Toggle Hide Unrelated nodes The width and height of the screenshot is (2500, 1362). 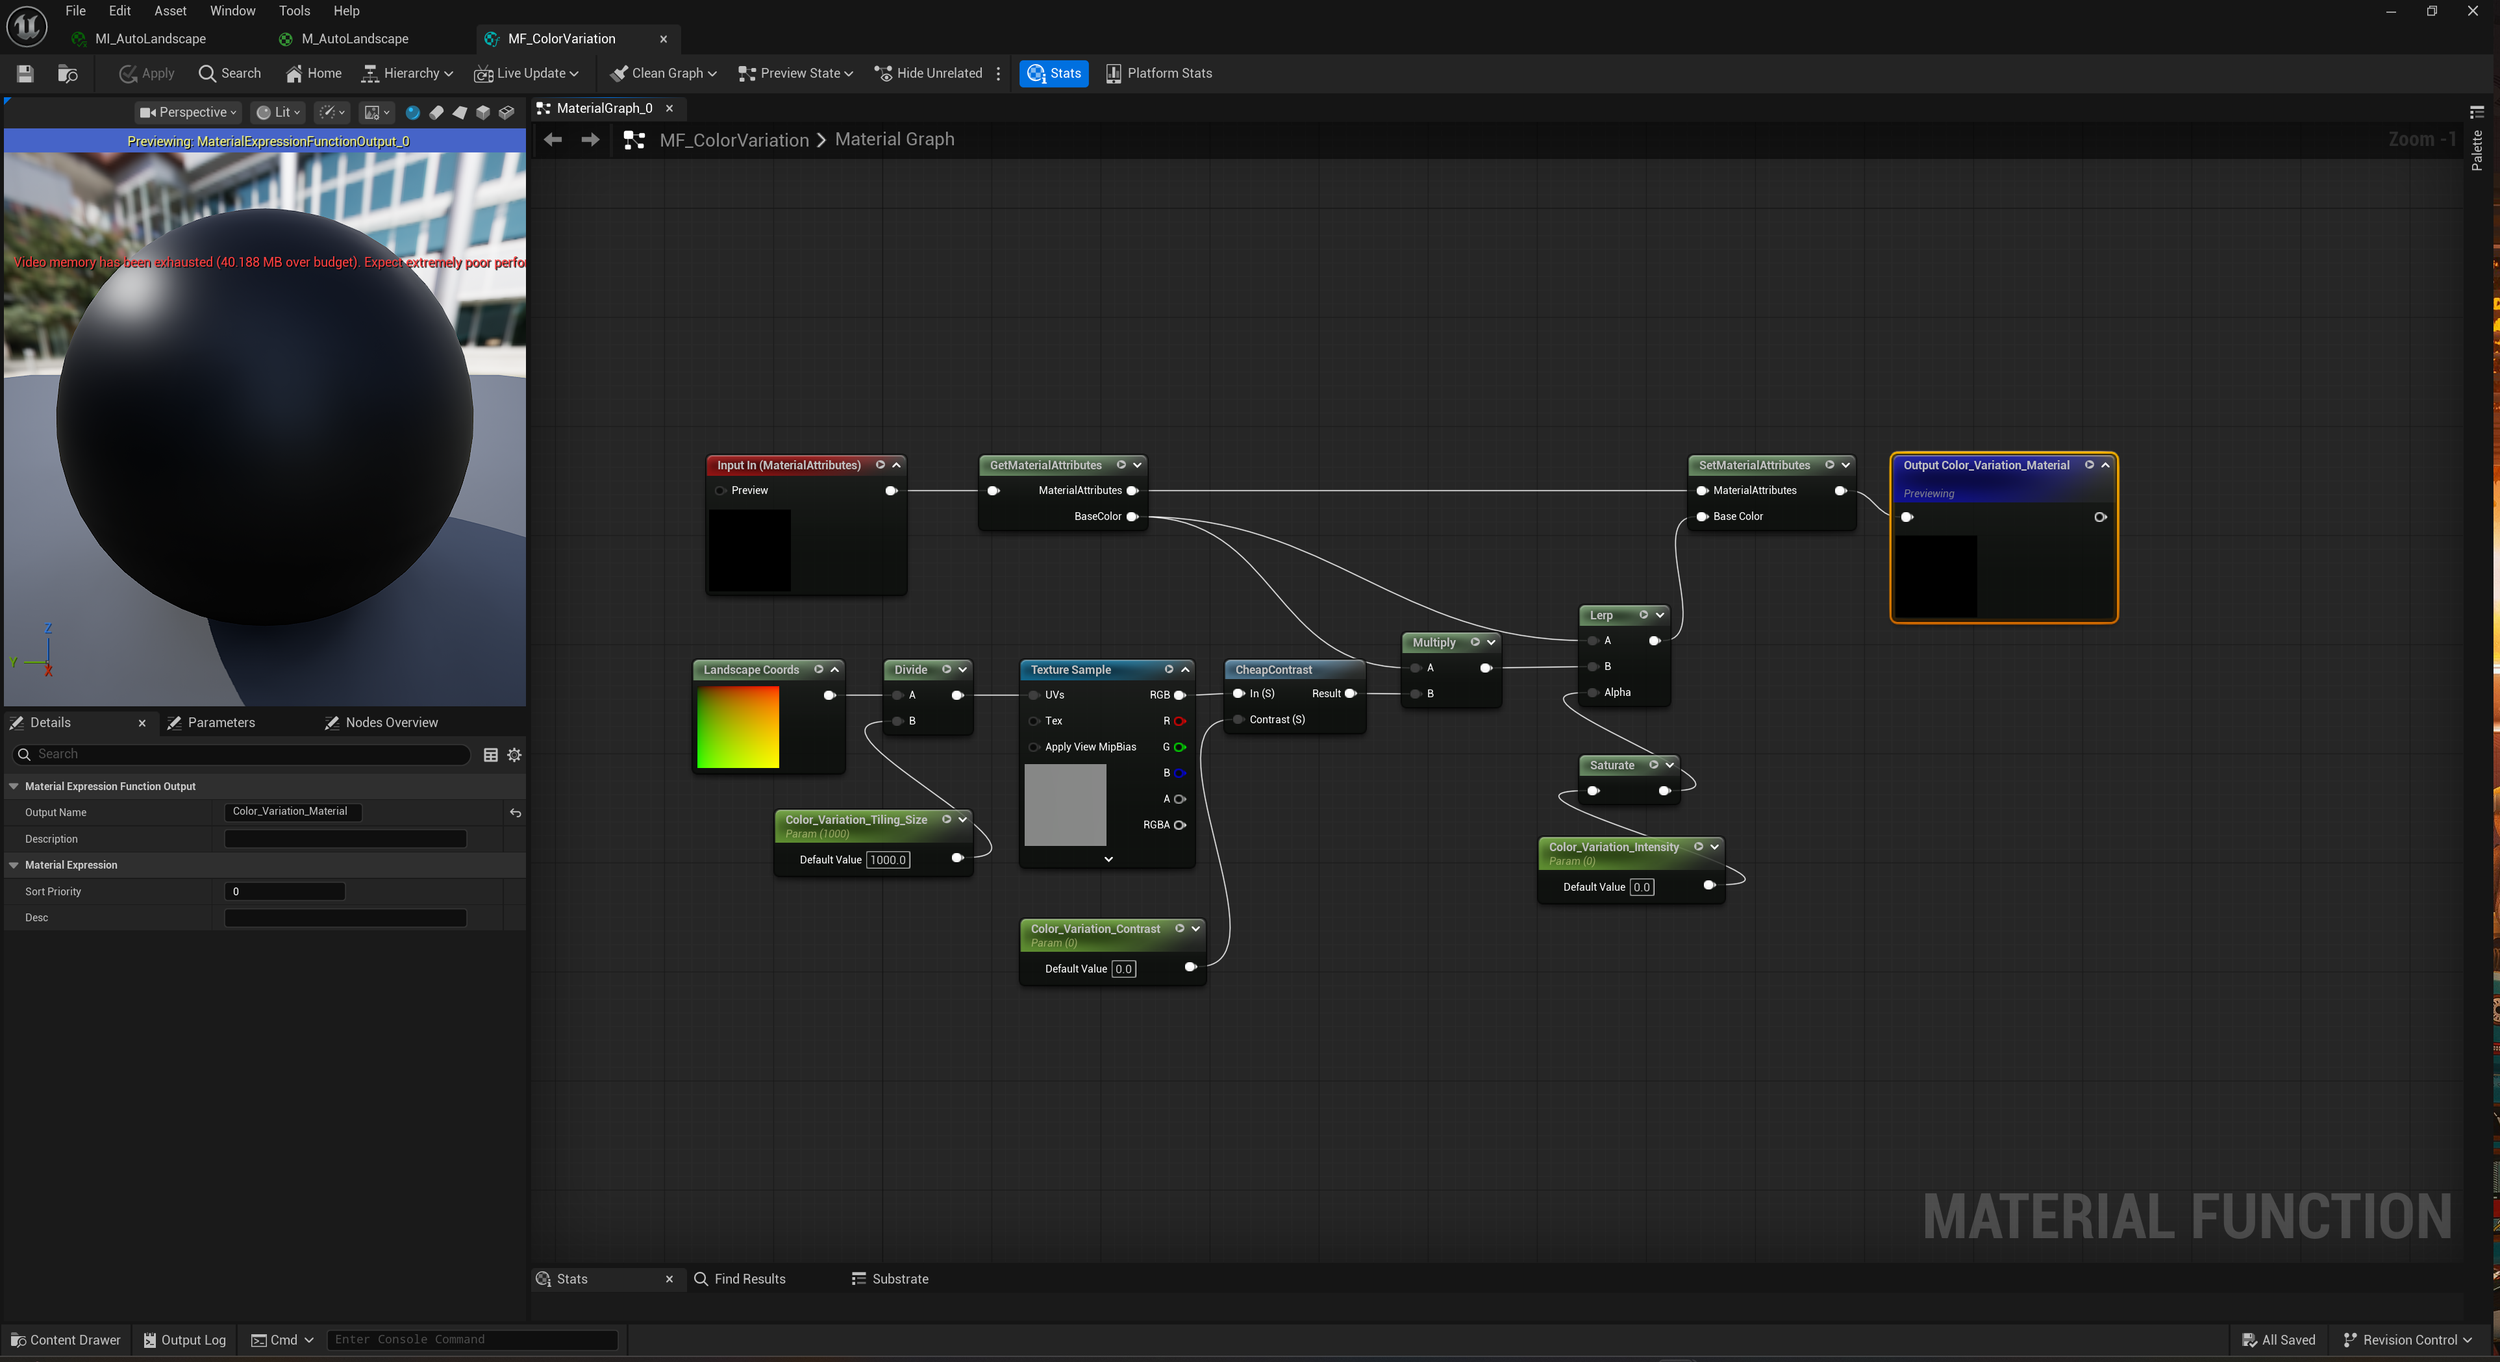(928, 73)
